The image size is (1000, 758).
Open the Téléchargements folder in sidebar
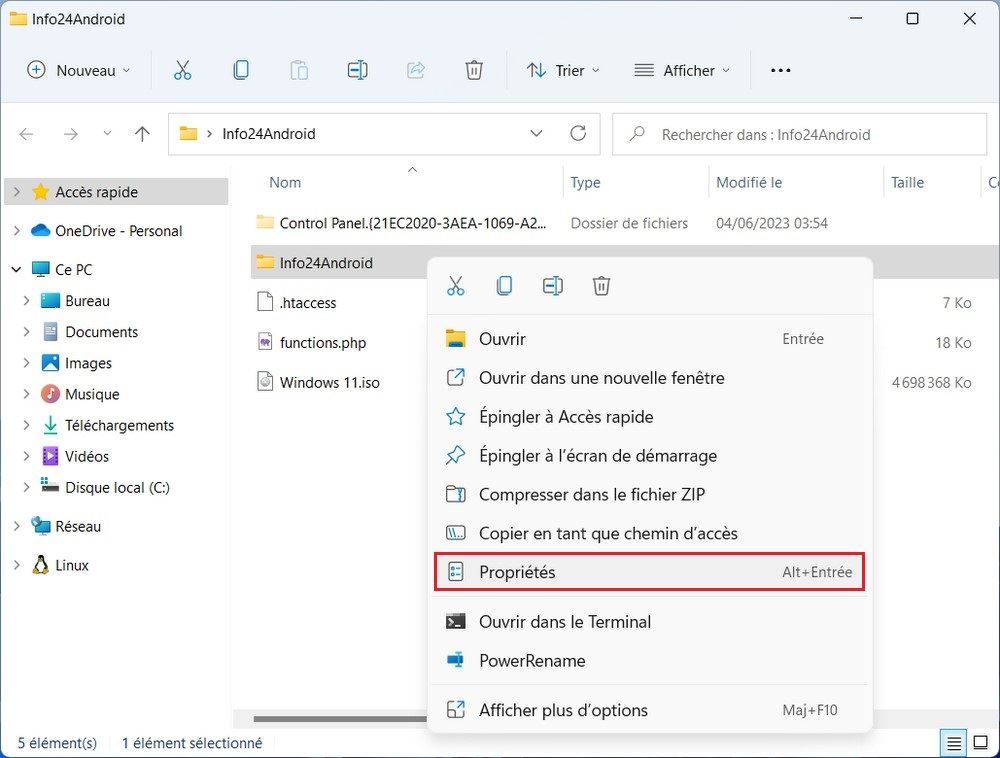119,425
